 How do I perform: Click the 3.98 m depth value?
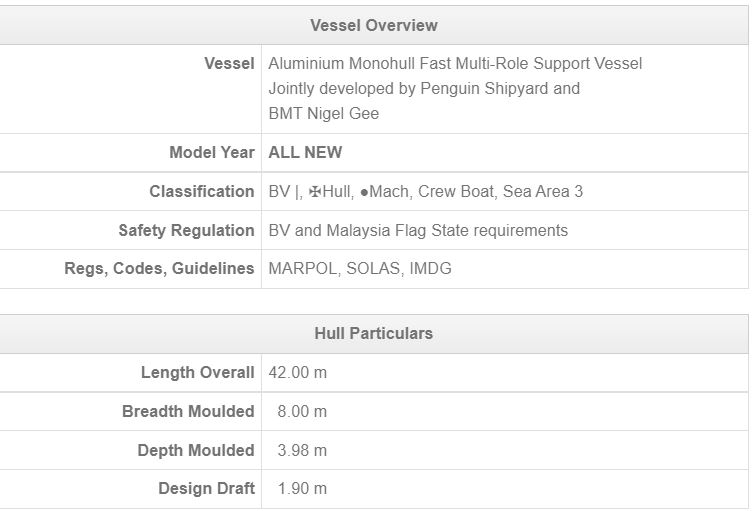[x=302, y=450]
